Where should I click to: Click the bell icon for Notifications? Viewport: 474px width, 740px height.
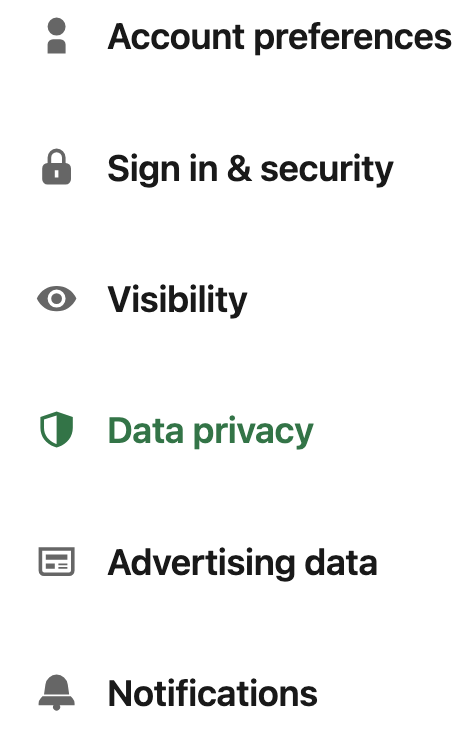tap(57, 692)
